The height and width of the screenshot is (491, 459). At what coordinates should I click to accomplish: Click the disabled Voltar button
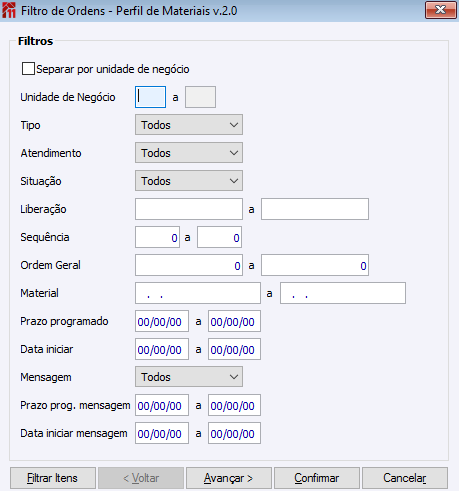click(x=141, y=478)
